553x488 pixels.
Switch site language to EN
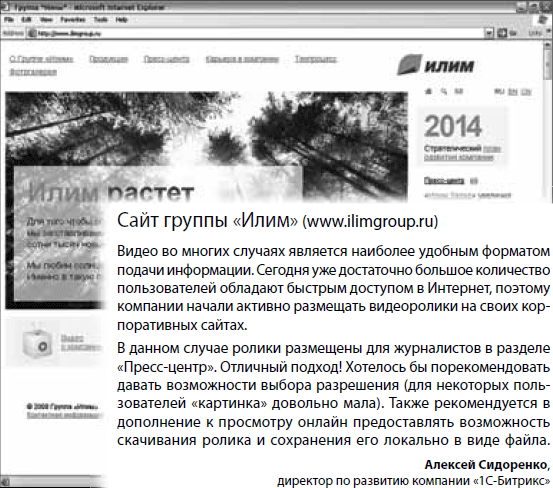tap(512, 92)
